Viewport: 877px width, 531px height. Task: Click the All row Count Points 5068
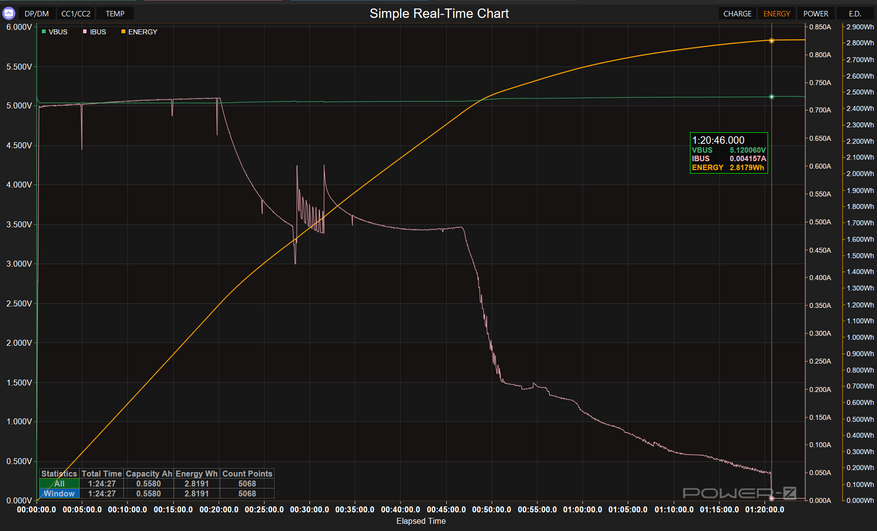pyautogui.click(x=247, y=484)
